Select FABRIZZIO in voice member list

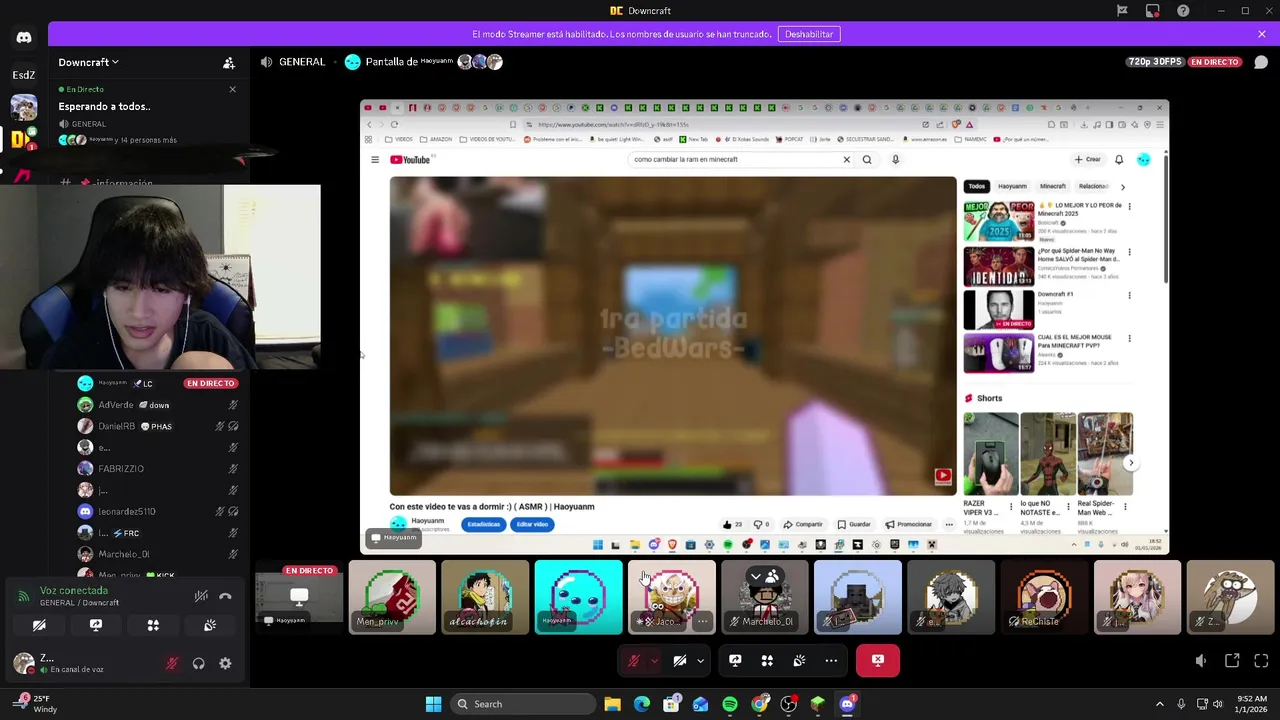coord(158,469)
